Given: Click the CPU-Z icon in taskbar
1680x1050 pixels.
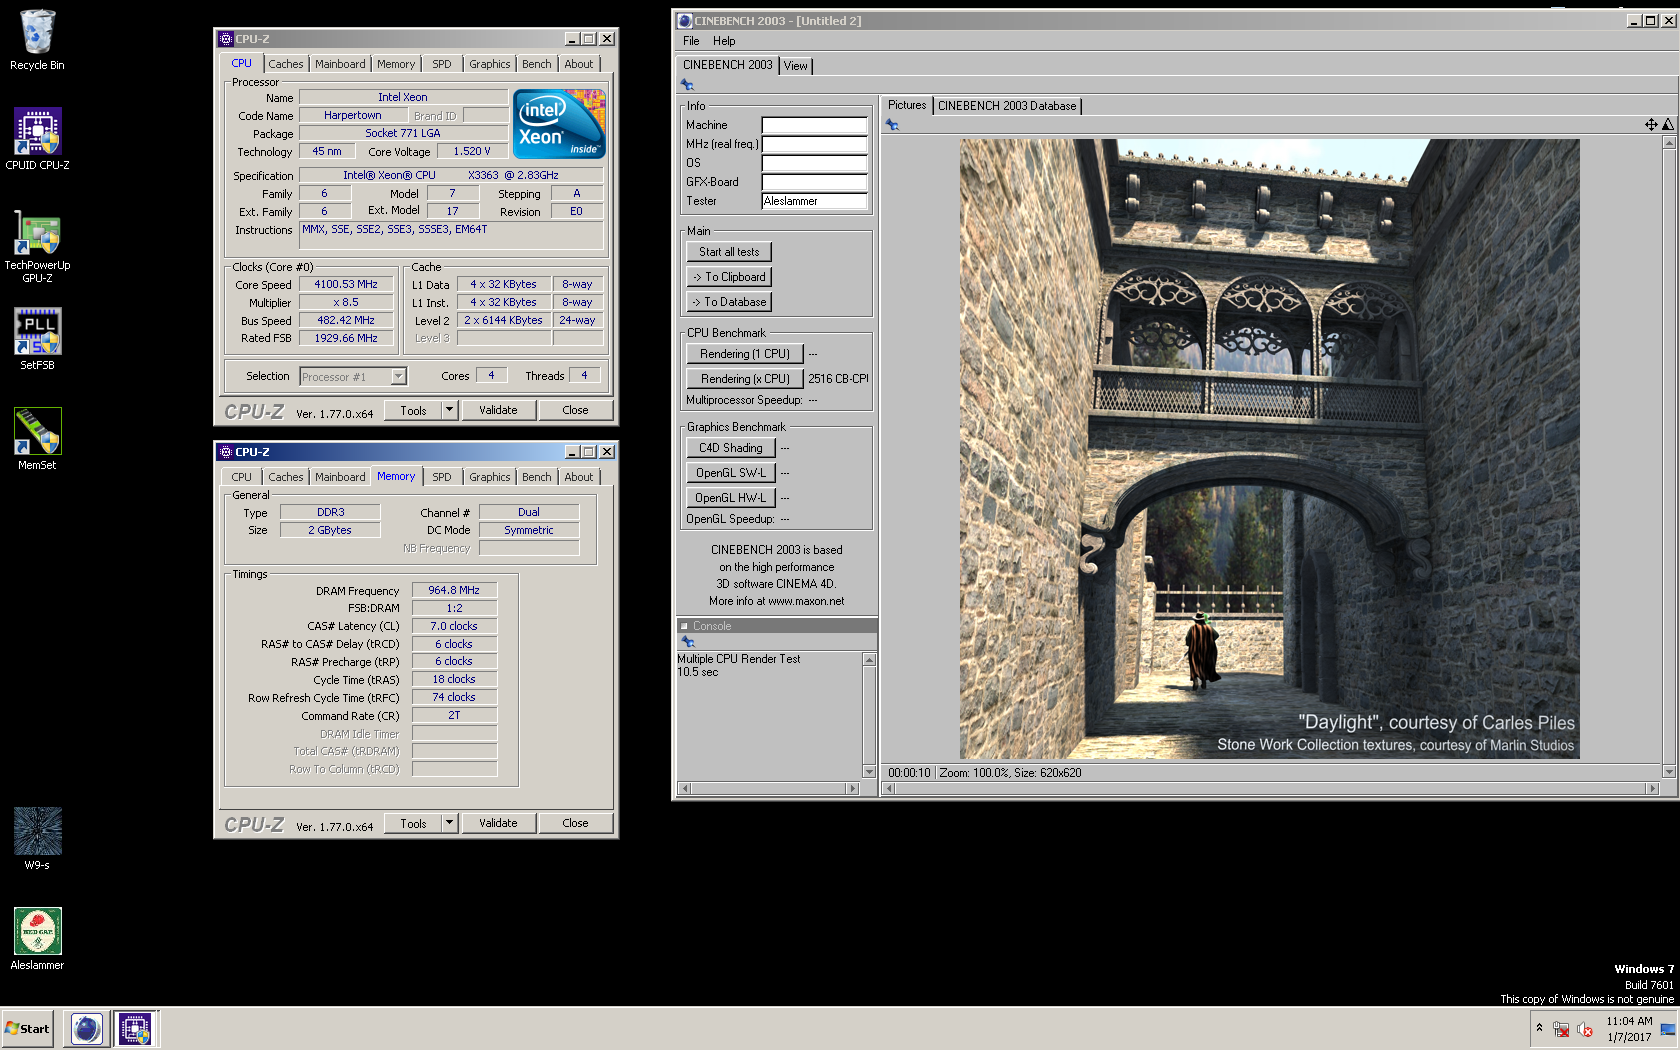Looking at the screenshot, I should pos(135,1028).
